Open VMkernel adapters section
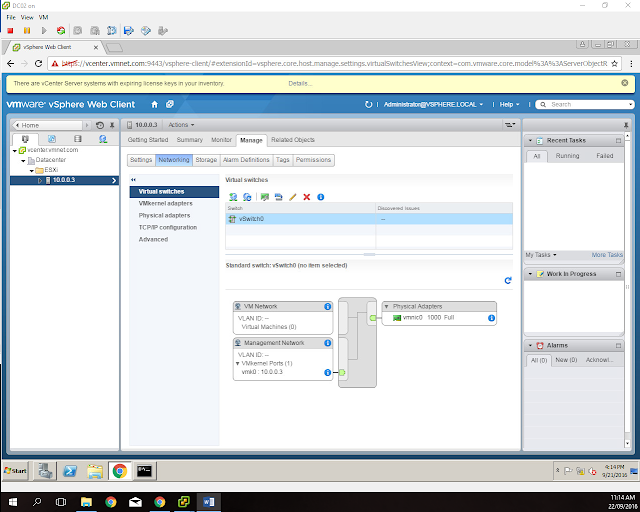640x512 pixels. coord(165,203)
